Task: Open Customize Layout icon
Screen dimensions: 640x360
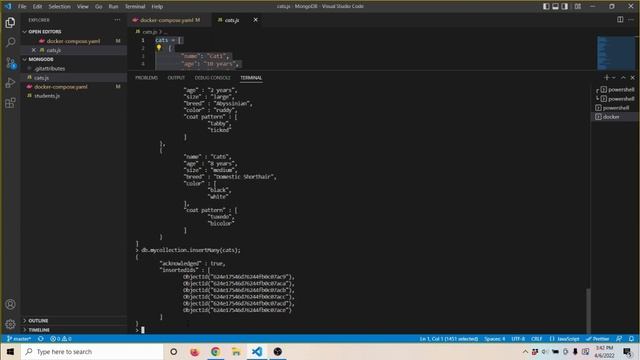Action: click(578, 7)
